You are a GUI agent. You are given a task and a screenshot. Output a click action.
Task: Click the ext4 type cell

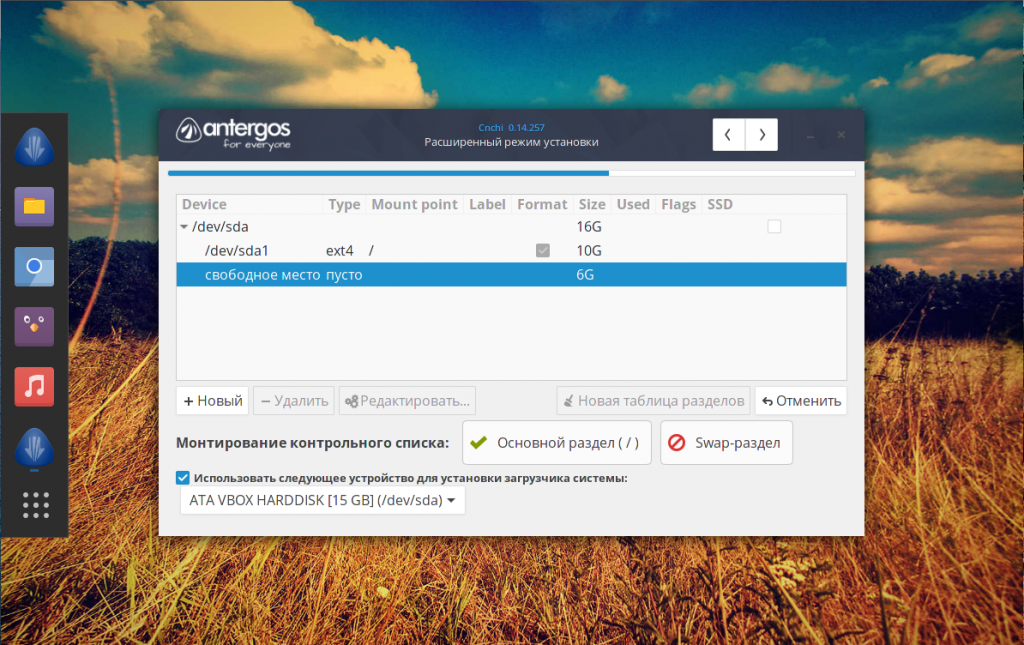[340, 251]
